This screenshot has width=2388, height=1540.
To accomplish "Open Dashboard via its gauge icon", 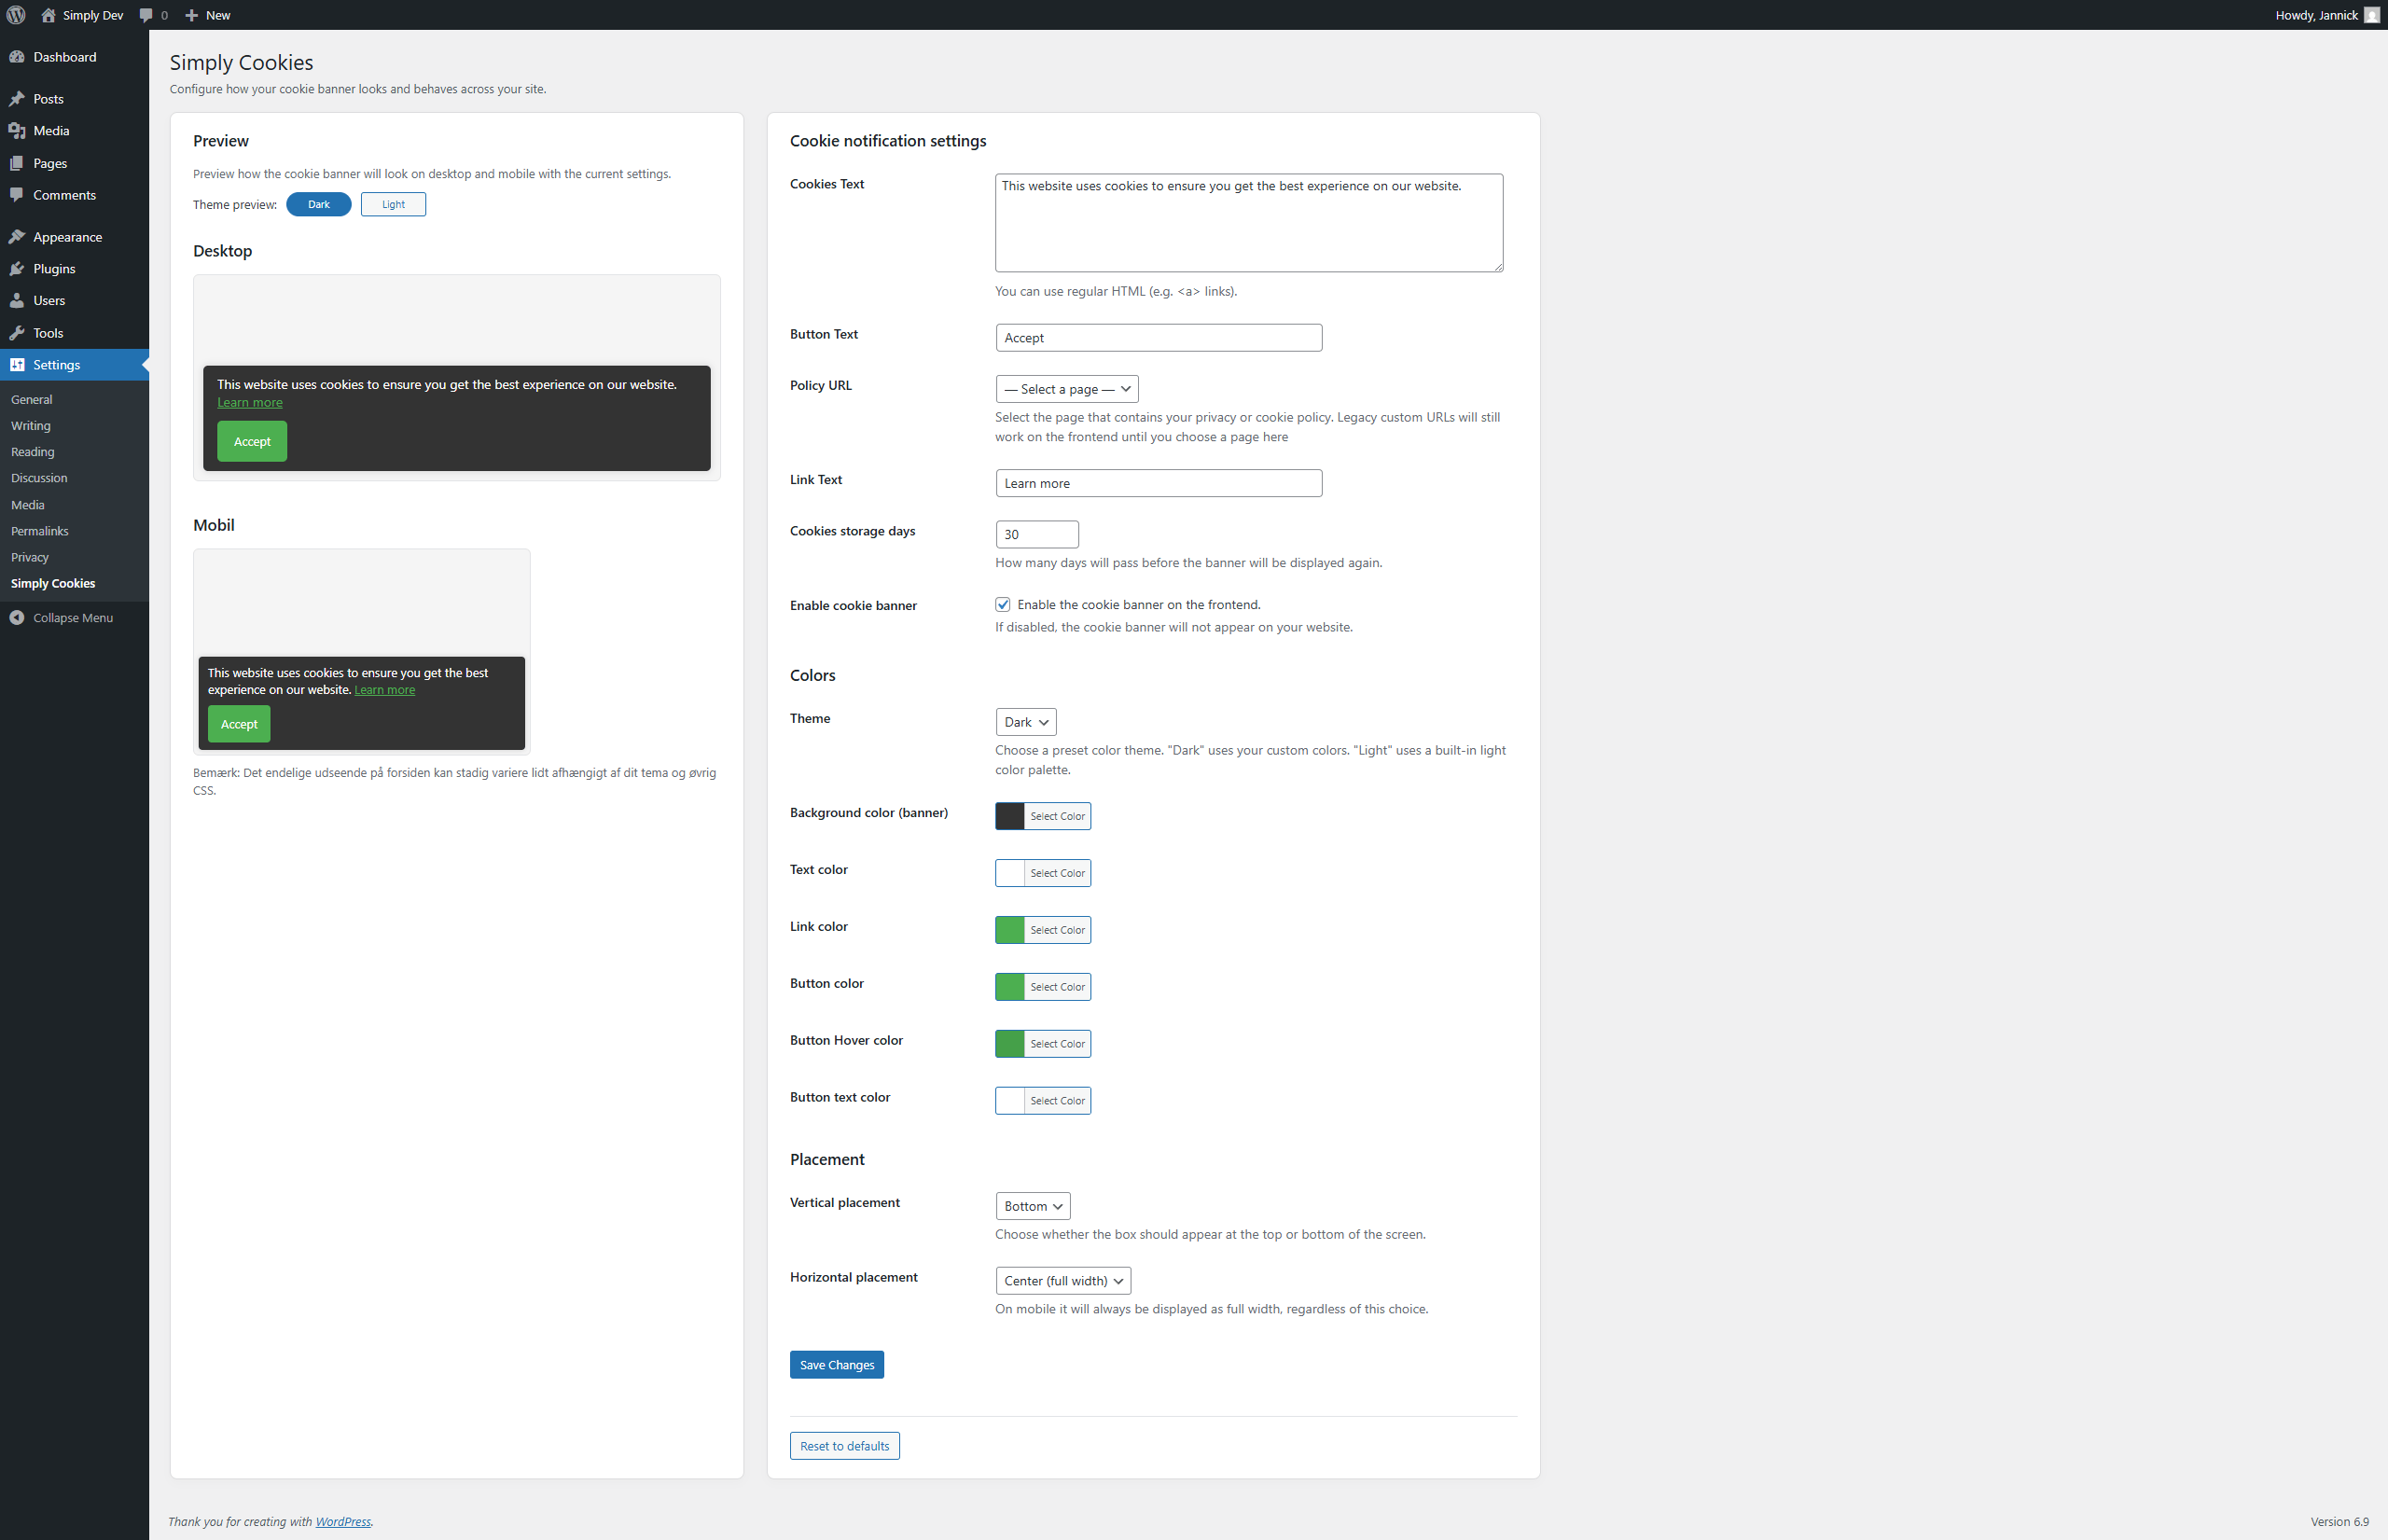I will coord(17,57).
